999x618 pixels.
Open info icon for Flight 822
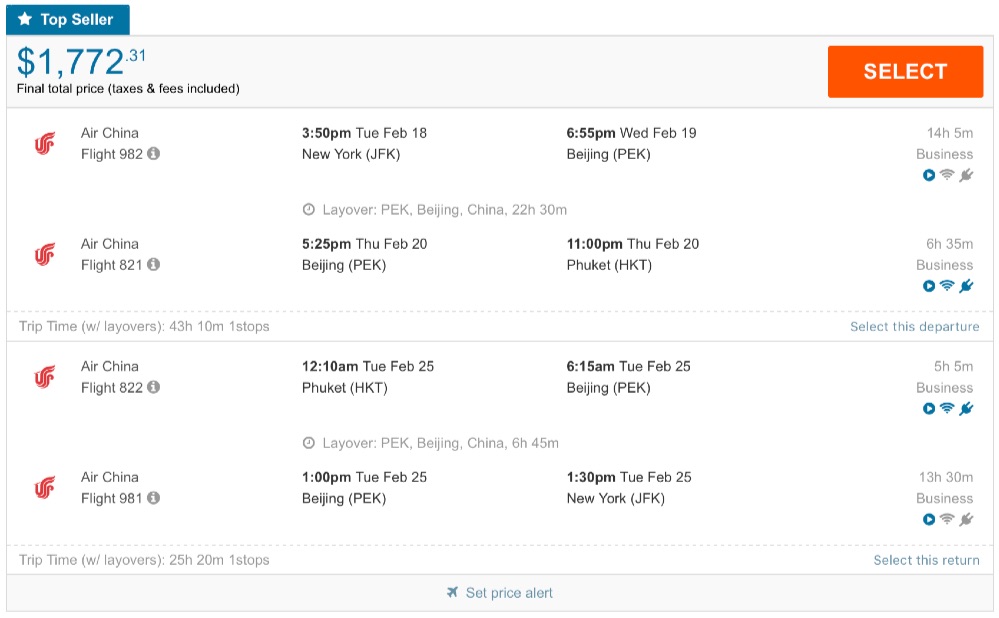[154, 388]
